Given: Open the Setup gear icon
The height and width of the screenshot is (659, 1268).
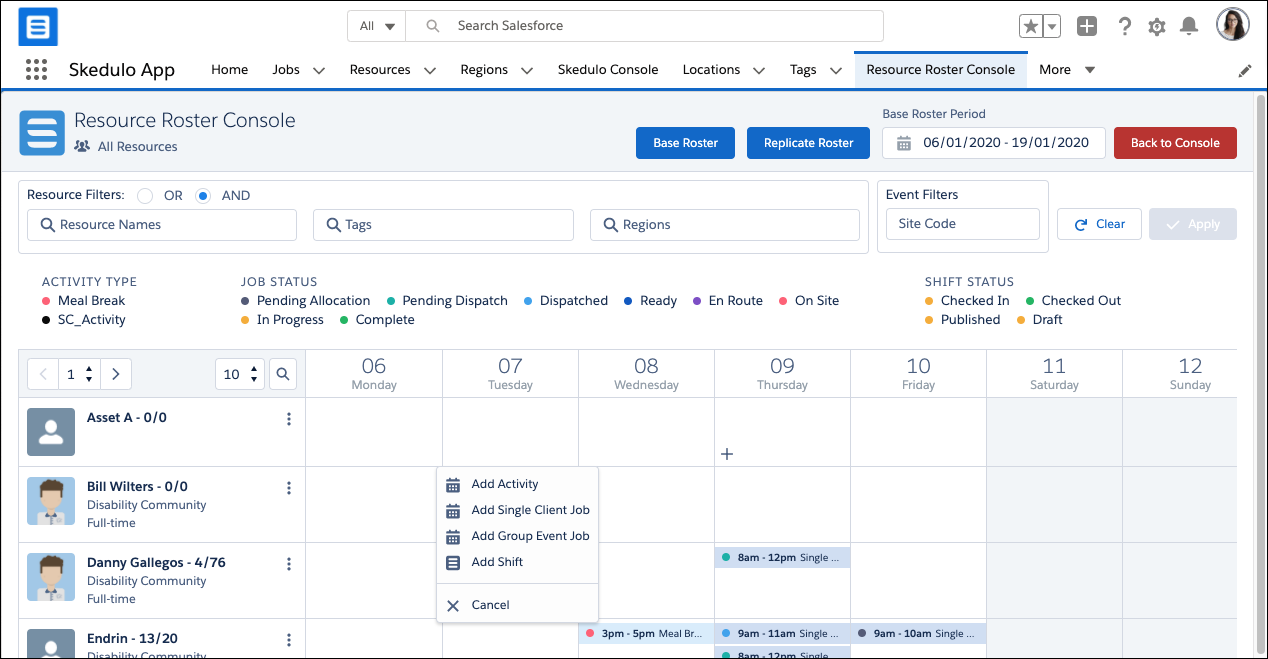Looking at the screenshot, I should click(1157, 27).
